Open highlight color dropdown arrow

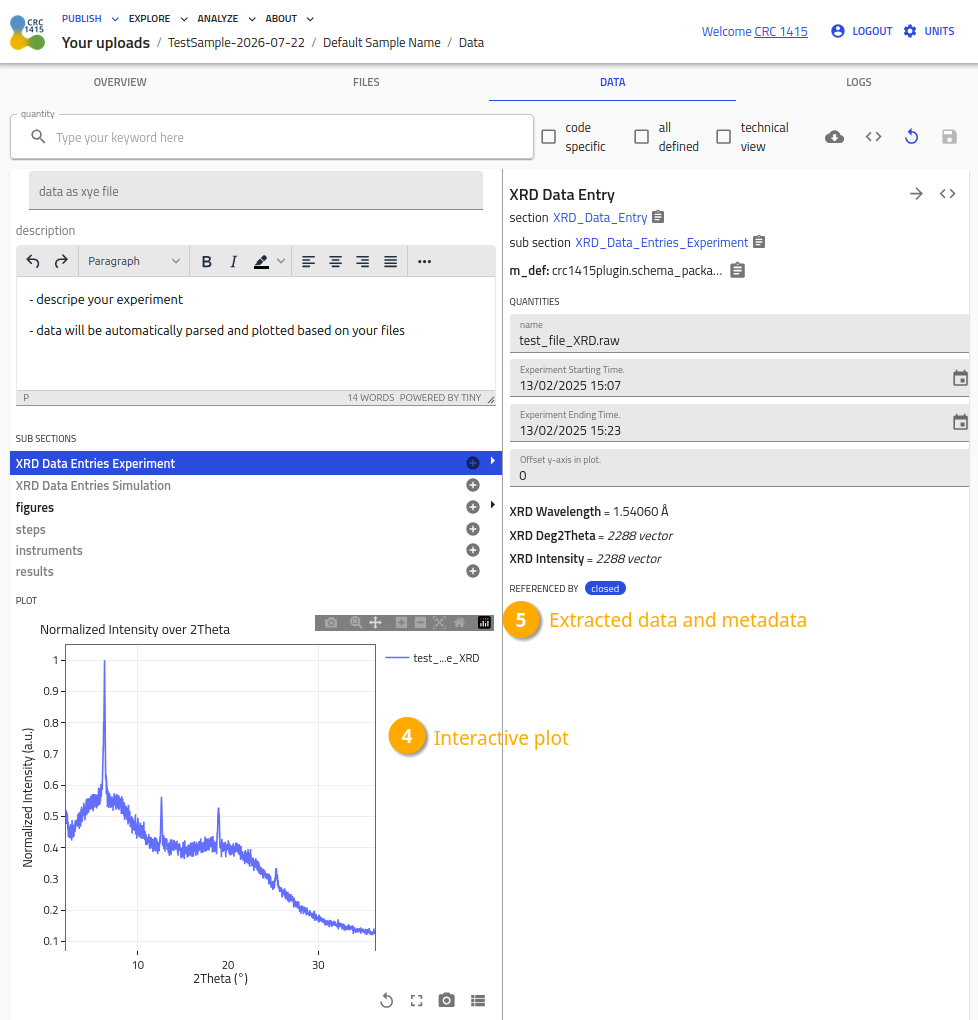pos(281,262)
